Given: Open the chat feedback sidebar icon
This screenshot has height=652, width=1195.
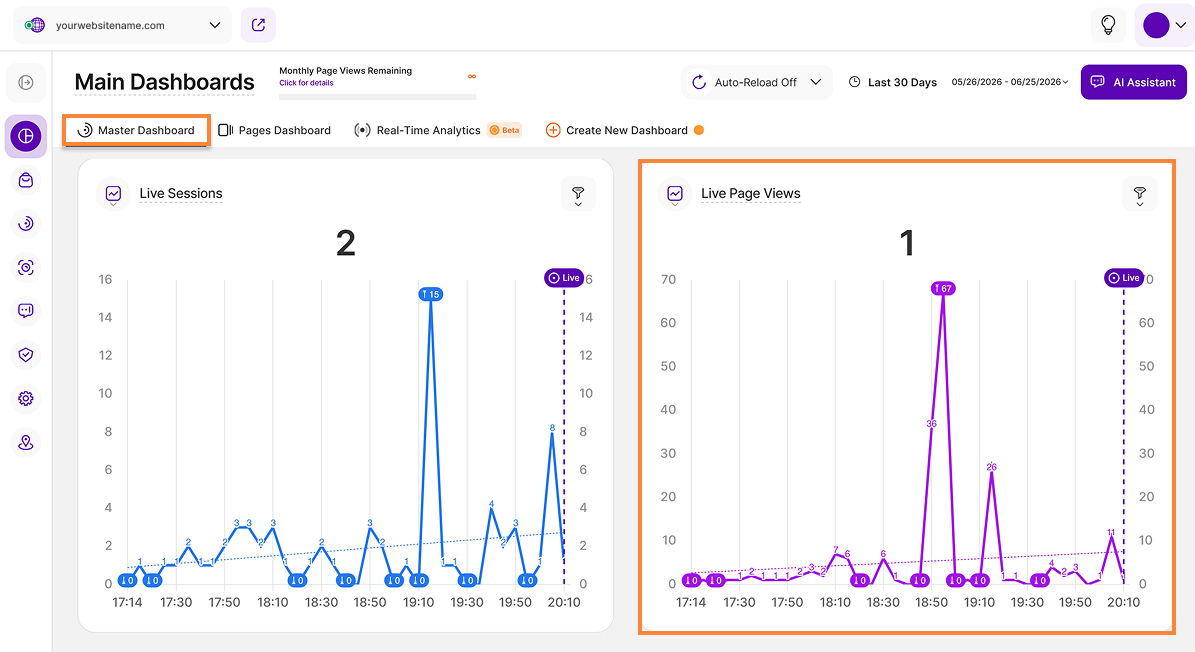Looking at the screenshot, I should [x=26, y=311].
